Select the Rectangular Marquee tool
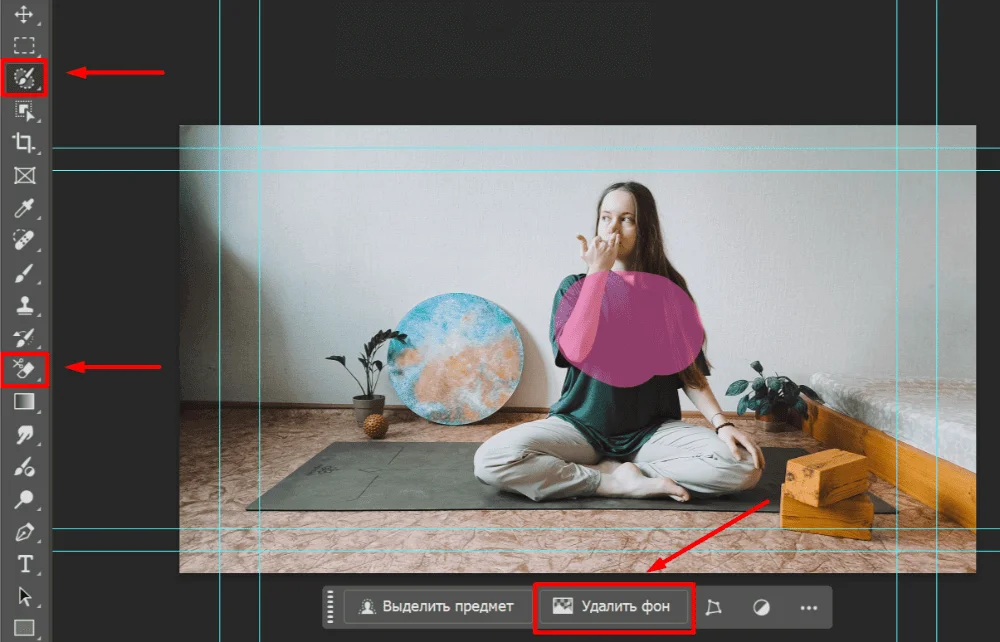This screenshot has width=1000, height=642. pos(24,46)
